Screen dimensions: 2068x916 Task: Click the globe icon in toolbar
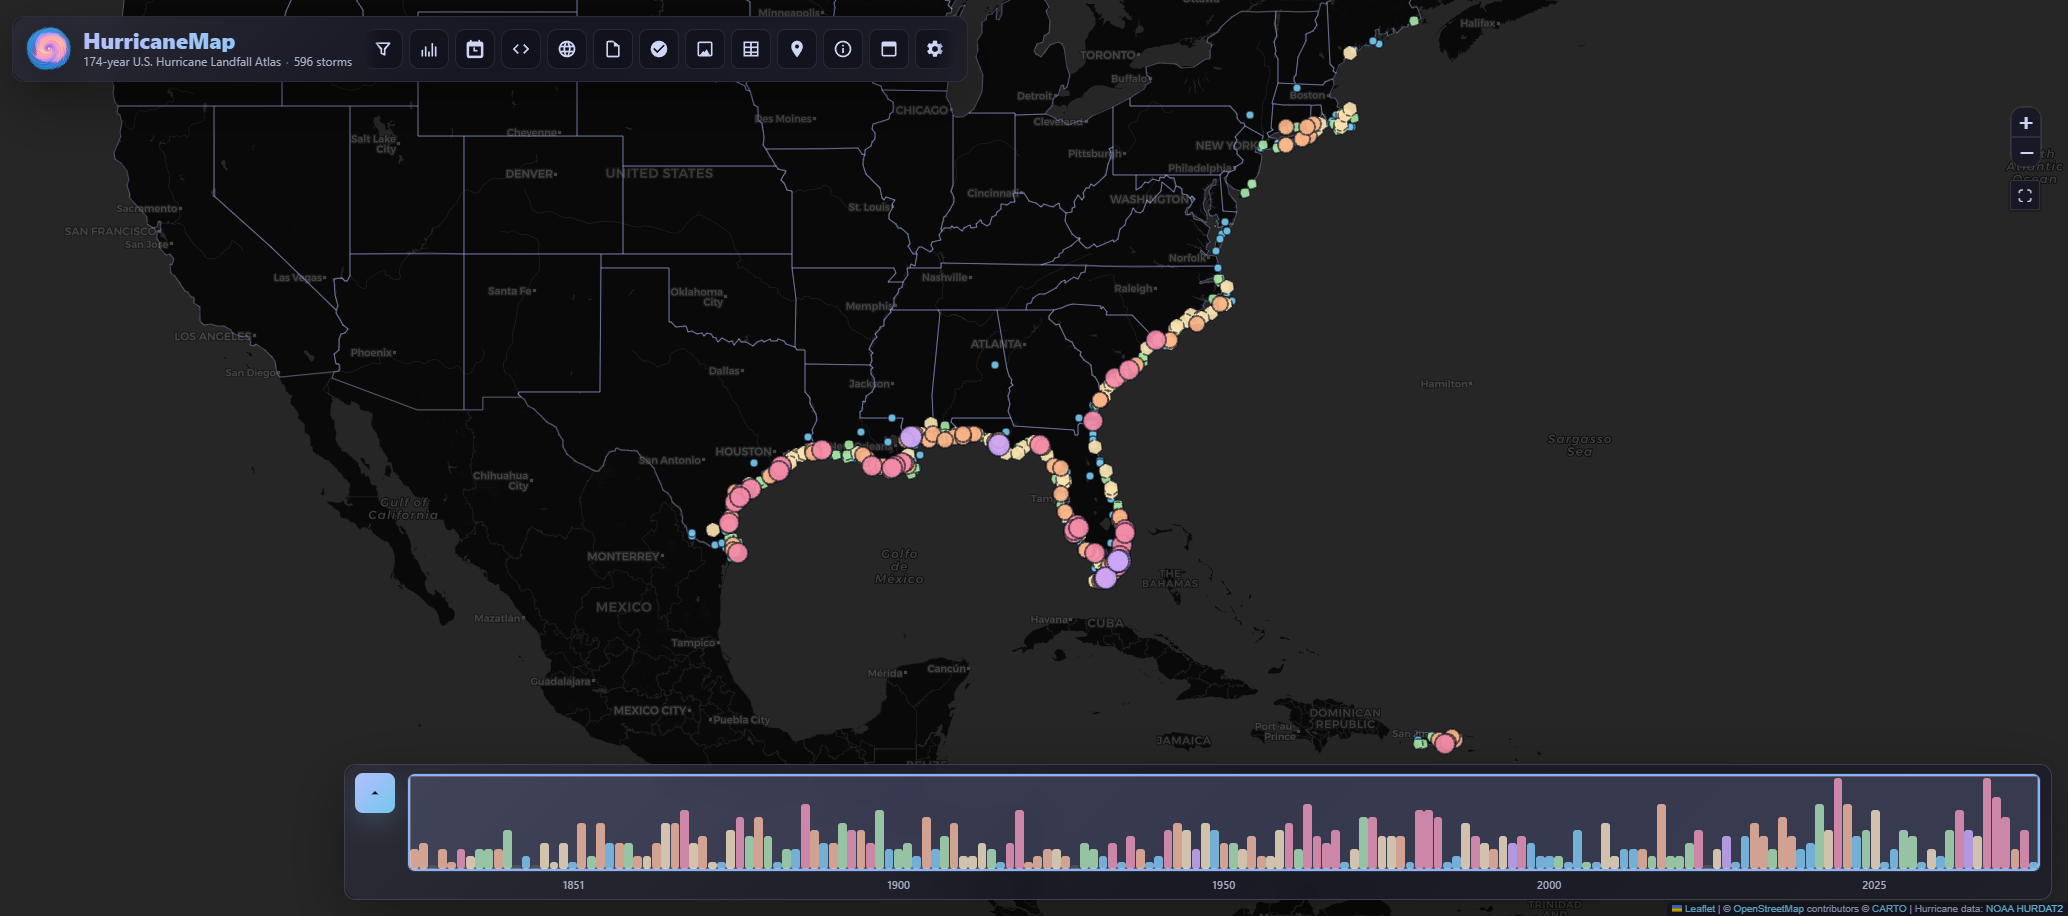[x=567, y=49]
